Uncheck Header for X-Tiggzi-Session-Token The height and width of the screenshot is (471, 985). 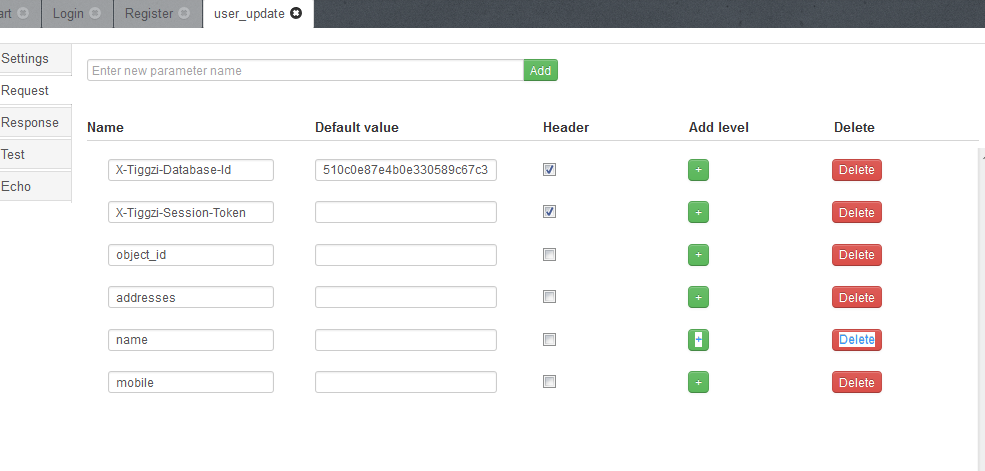click(549, 212)
